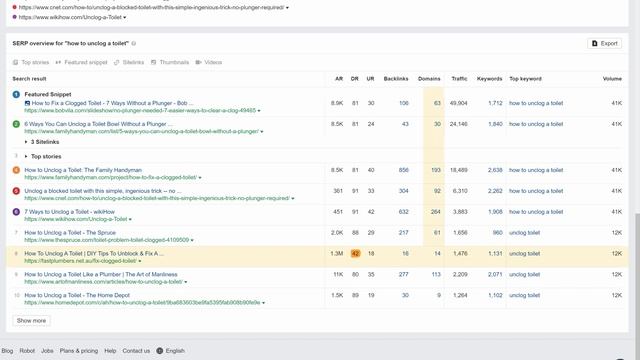The image size is (640, 360).
Task: Click the Traffic column header
Action: pyautogui.click(x=459, y=79)
